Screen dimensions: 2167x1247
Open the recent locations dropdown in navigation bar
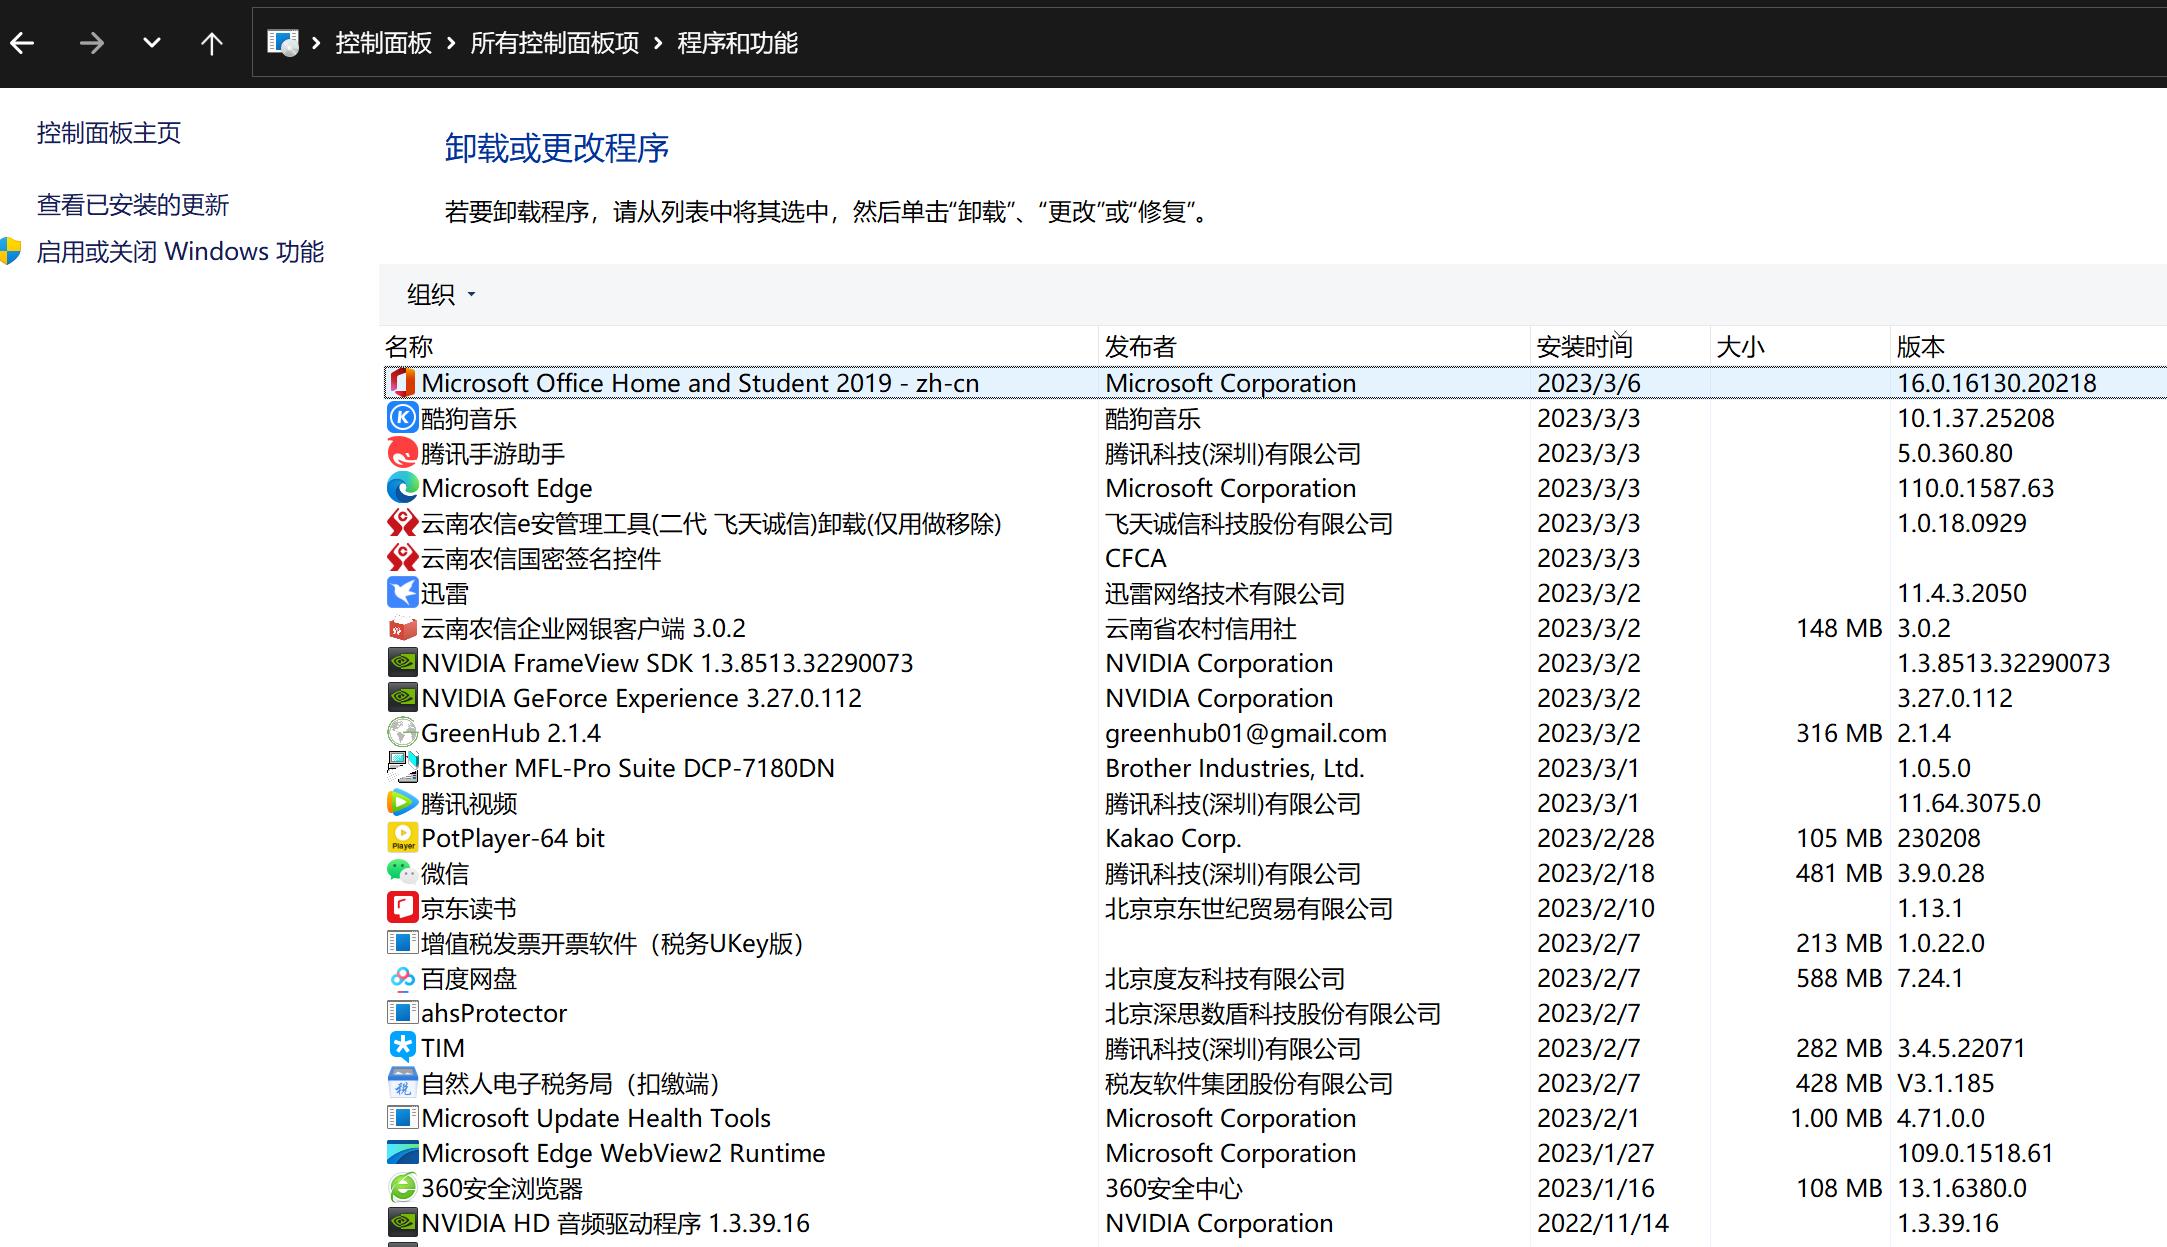tap(151, 42)
